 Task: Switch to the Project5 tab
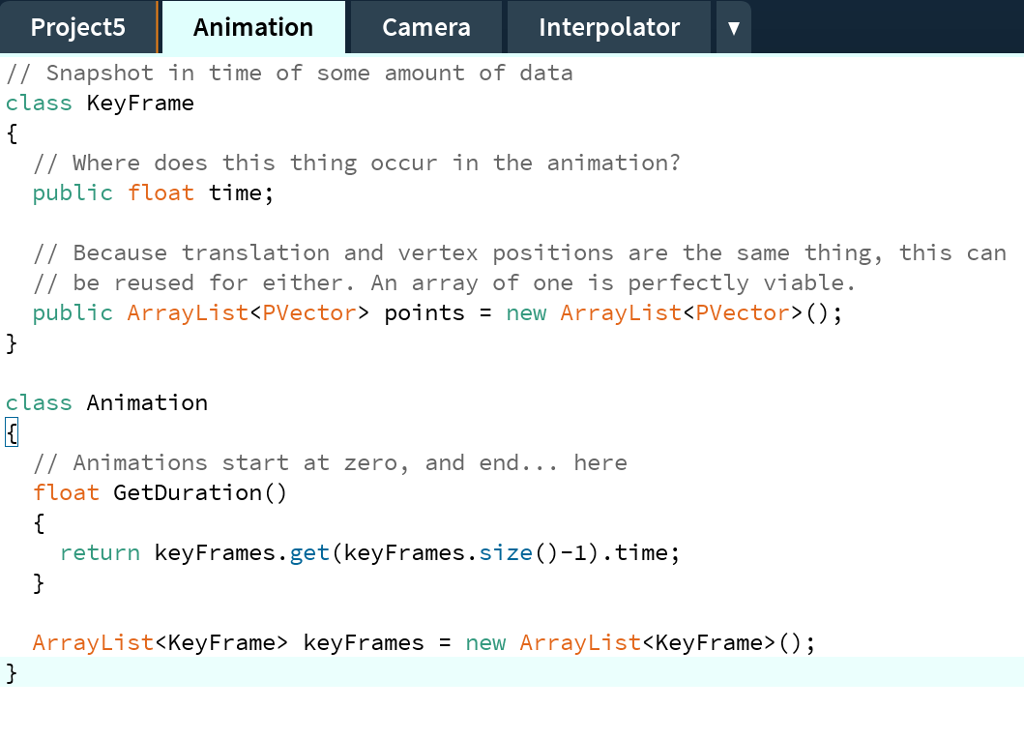pos(78,27)
